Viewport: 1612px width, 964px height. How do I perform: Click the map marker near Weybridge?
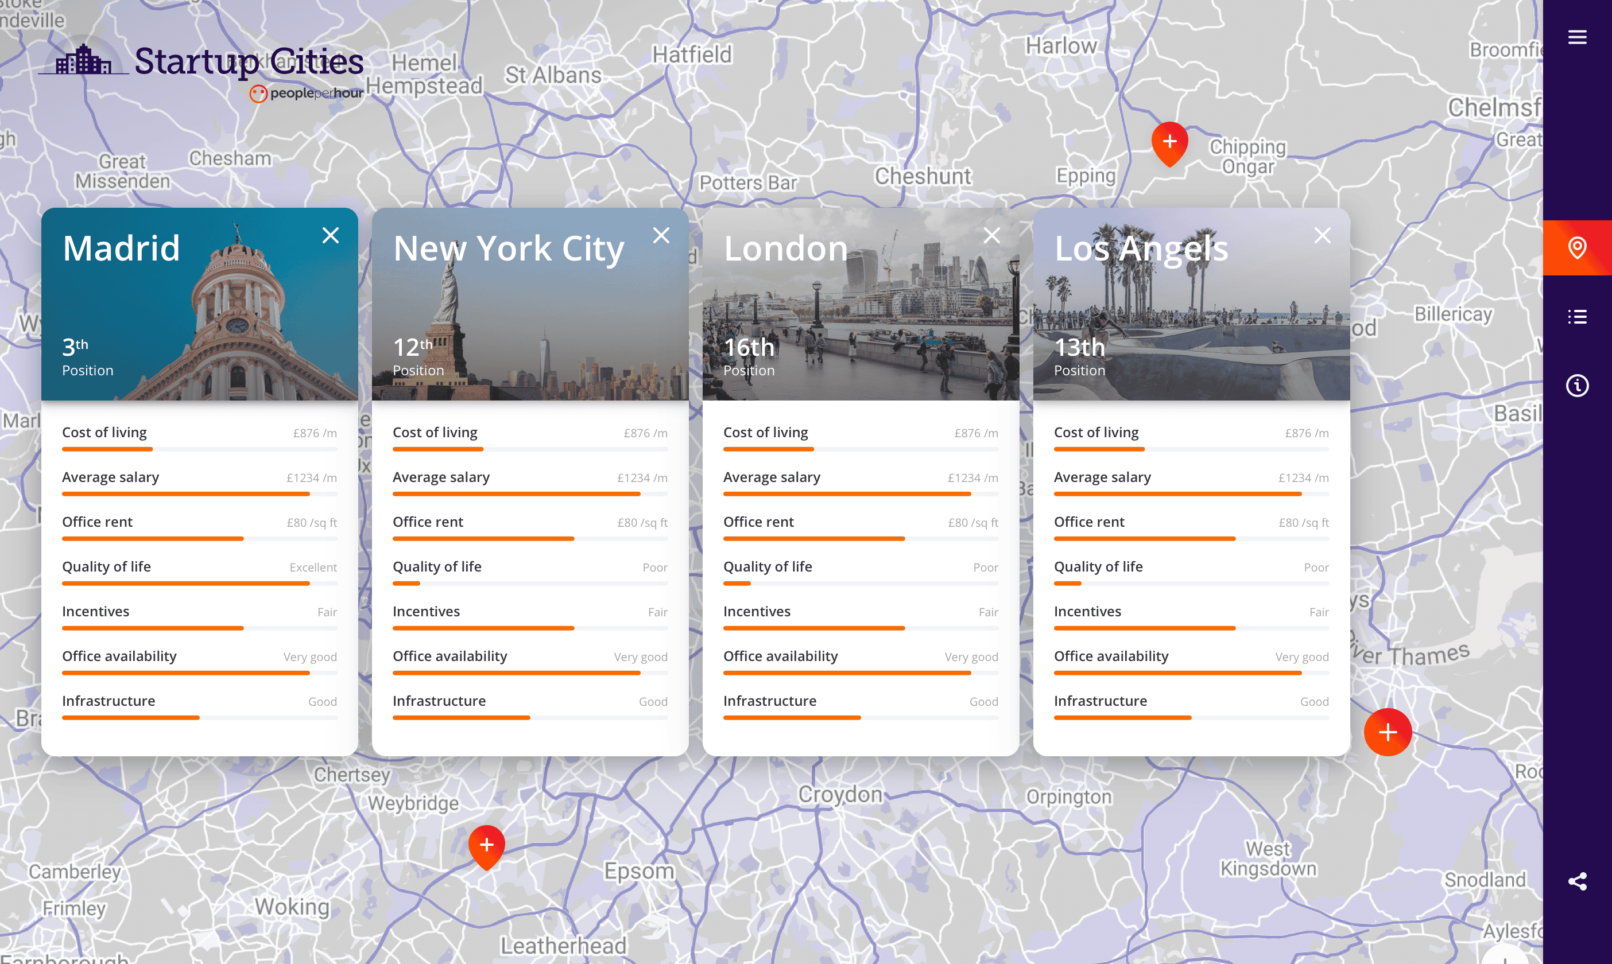click(486, 845)
